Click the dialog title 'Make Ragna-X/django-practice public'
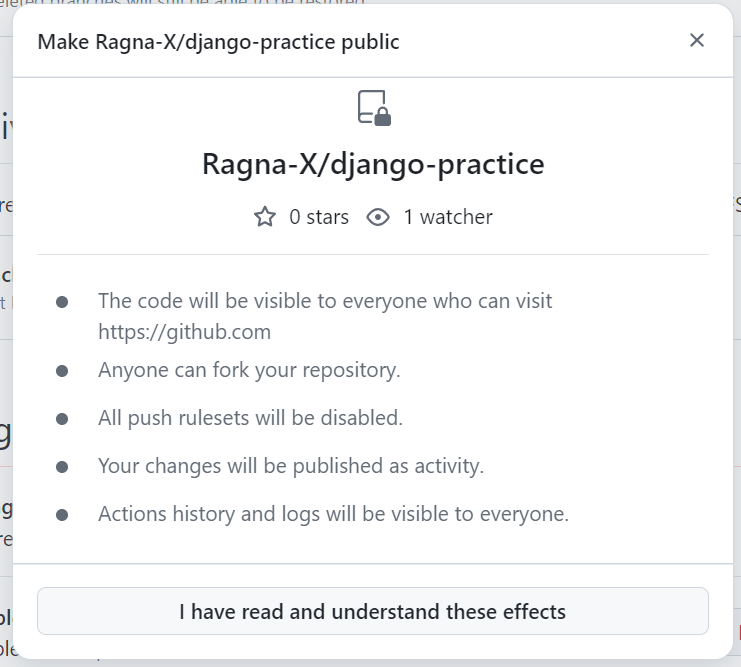Image resolution: width=741 pixels, height=667 pixels. click(x=218, y=42)
